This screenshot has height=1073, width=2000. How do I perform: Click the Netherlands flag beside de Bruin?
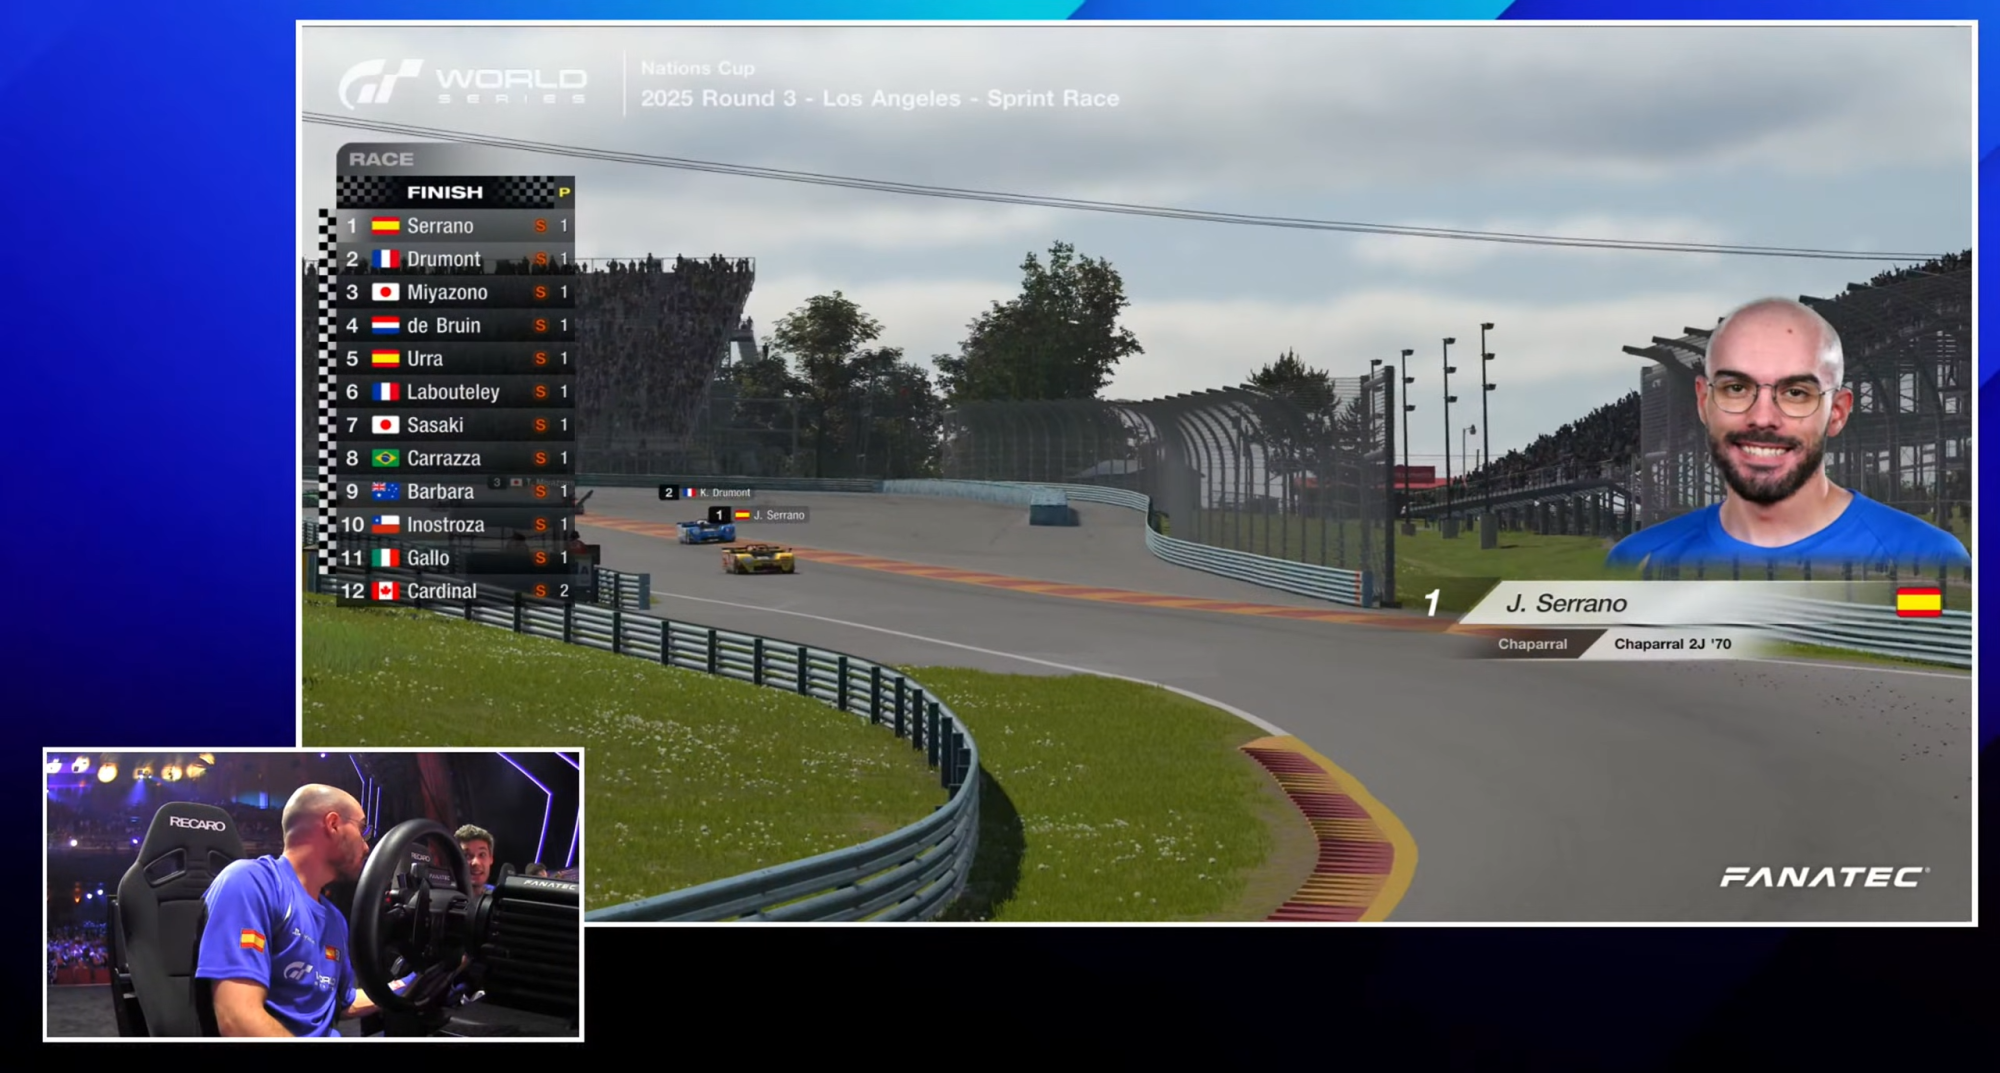tap(385, 325)
